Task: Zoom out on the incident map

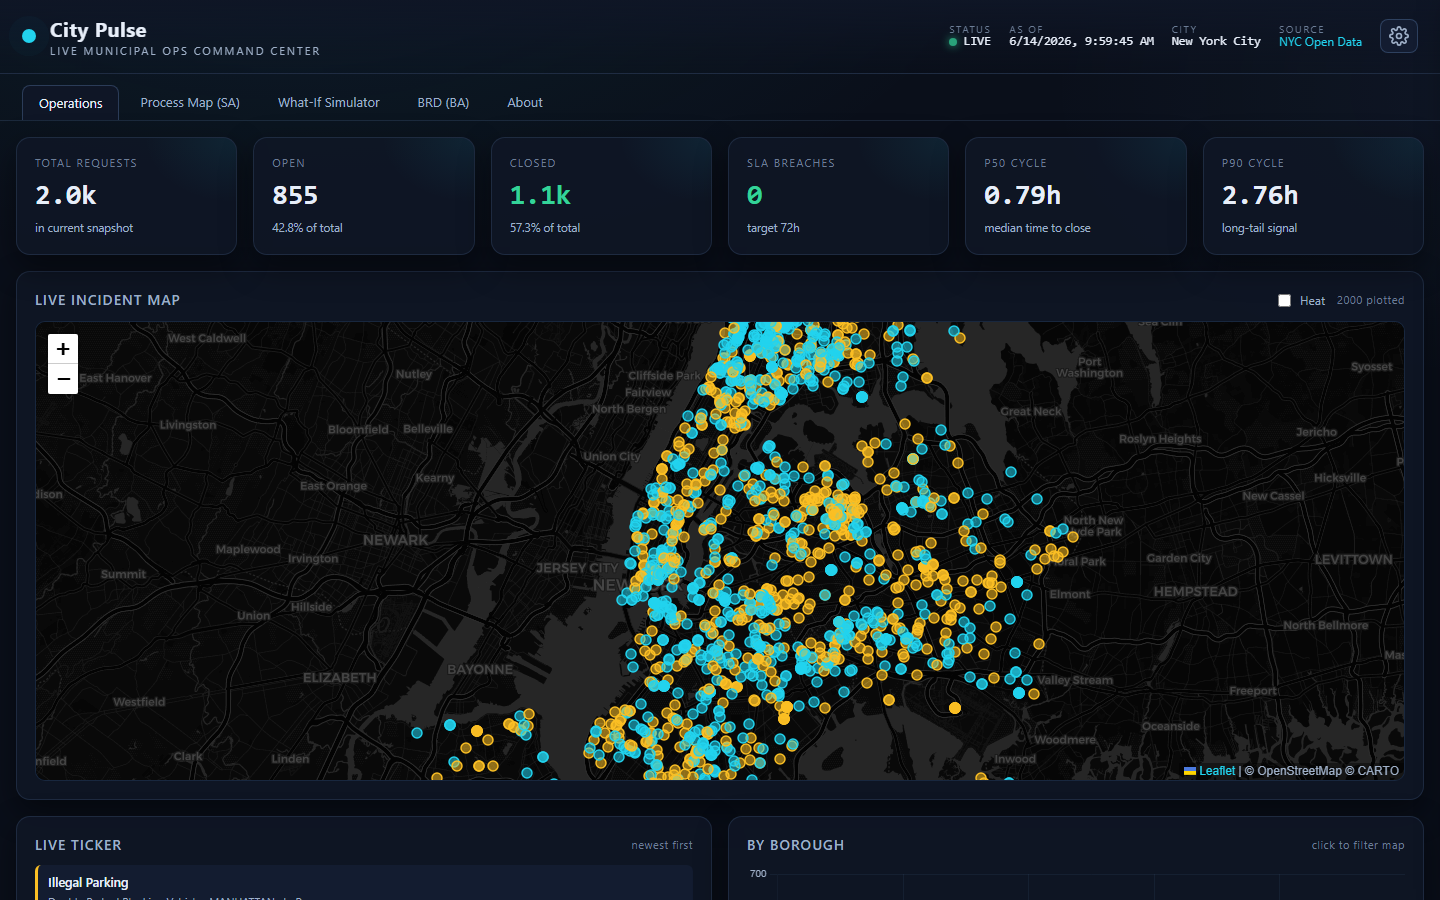Action: click(63, 379)
